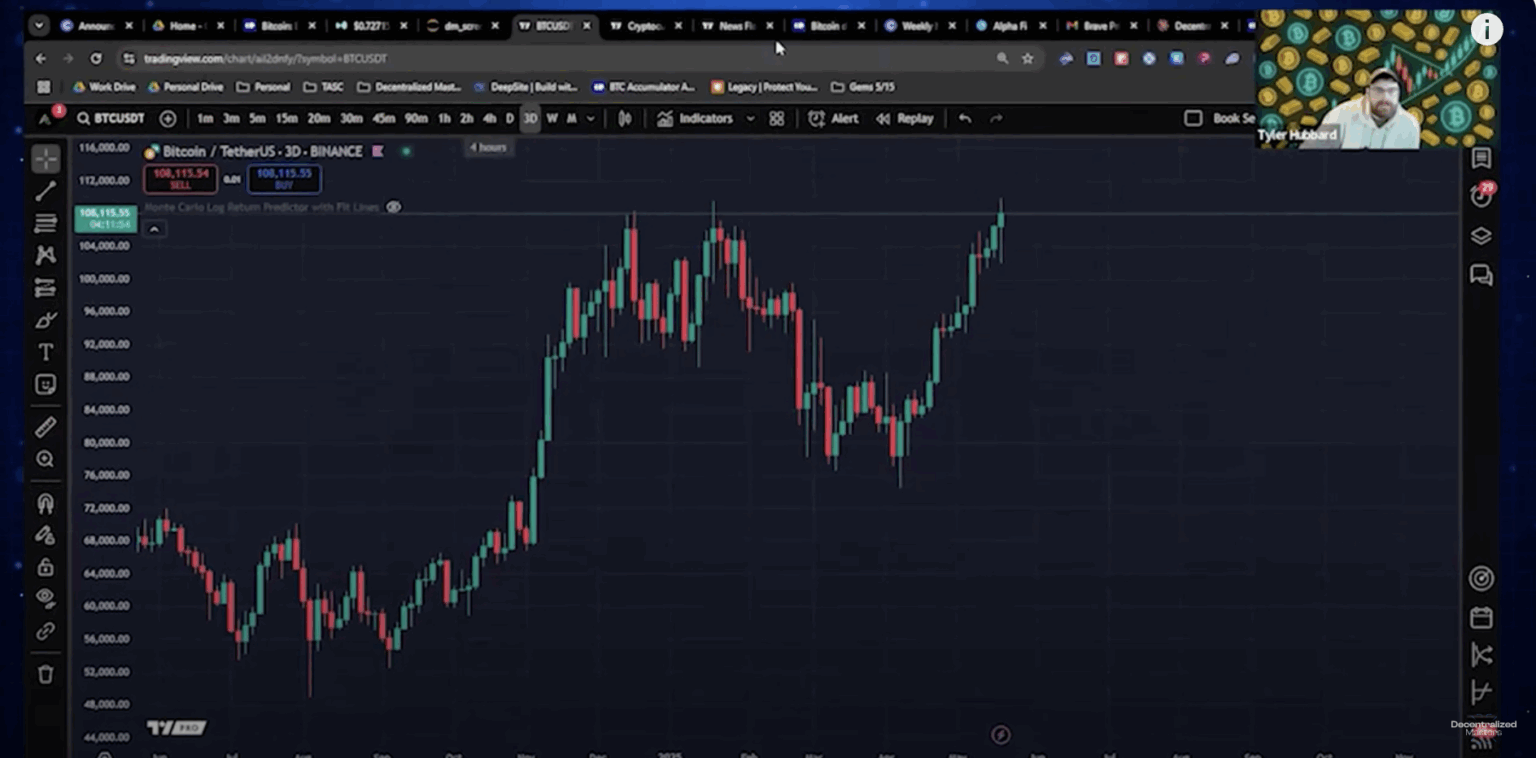Screen dimensions: 1536x758
Task: Open the Indicators favorites dropdown arrow
Action: click(x=751, y=118)
